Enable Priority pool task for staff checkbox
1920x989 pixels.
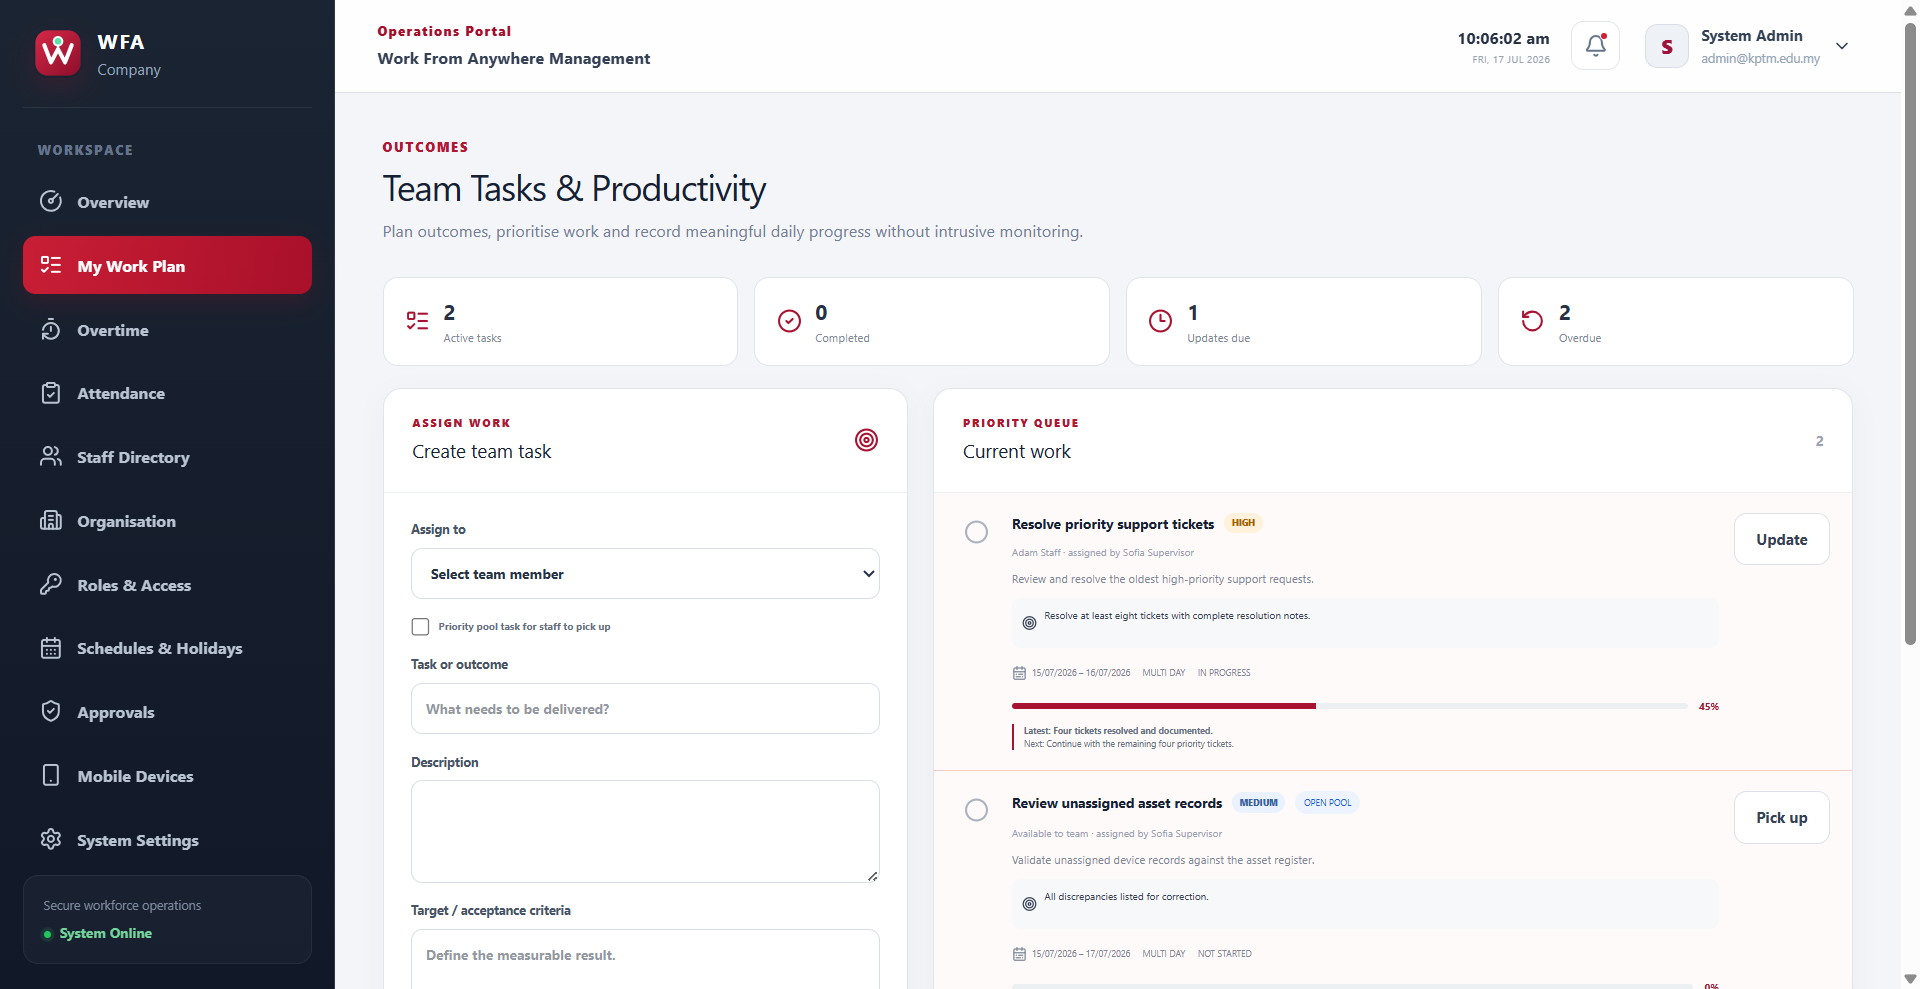click(420, 627)
